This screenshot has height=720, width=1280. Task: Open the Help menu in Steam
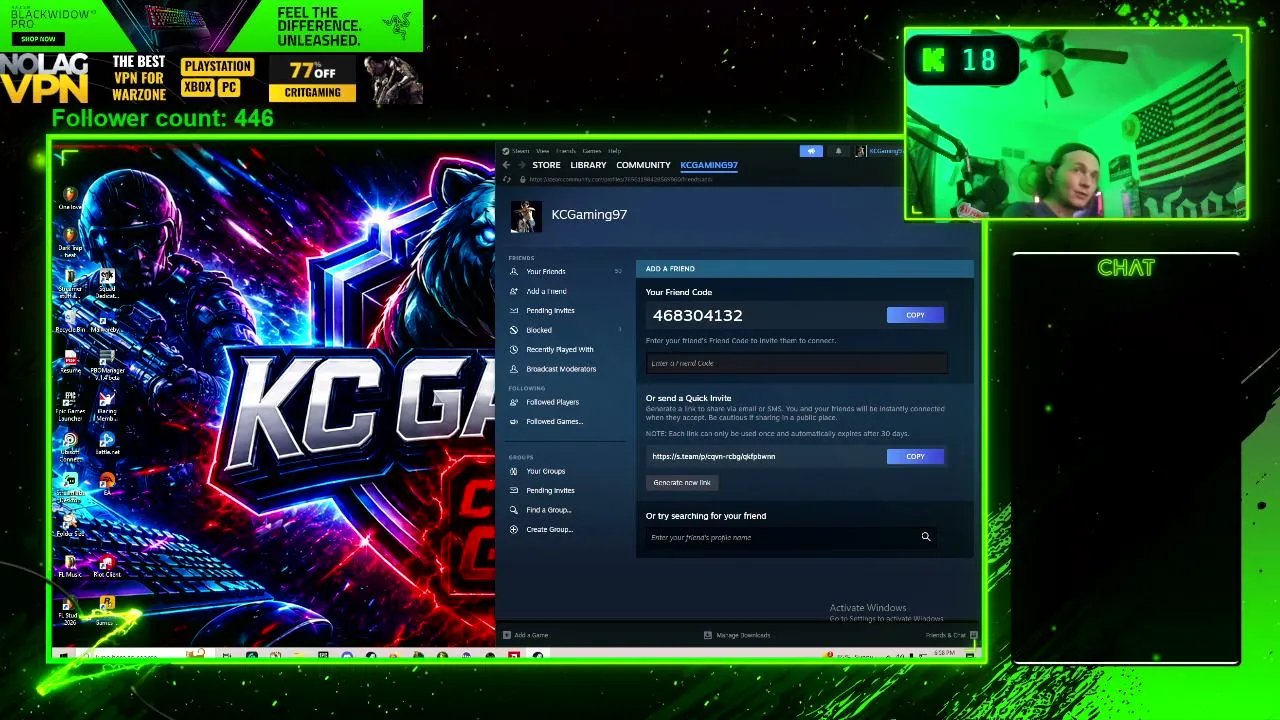tap(615, 151)
